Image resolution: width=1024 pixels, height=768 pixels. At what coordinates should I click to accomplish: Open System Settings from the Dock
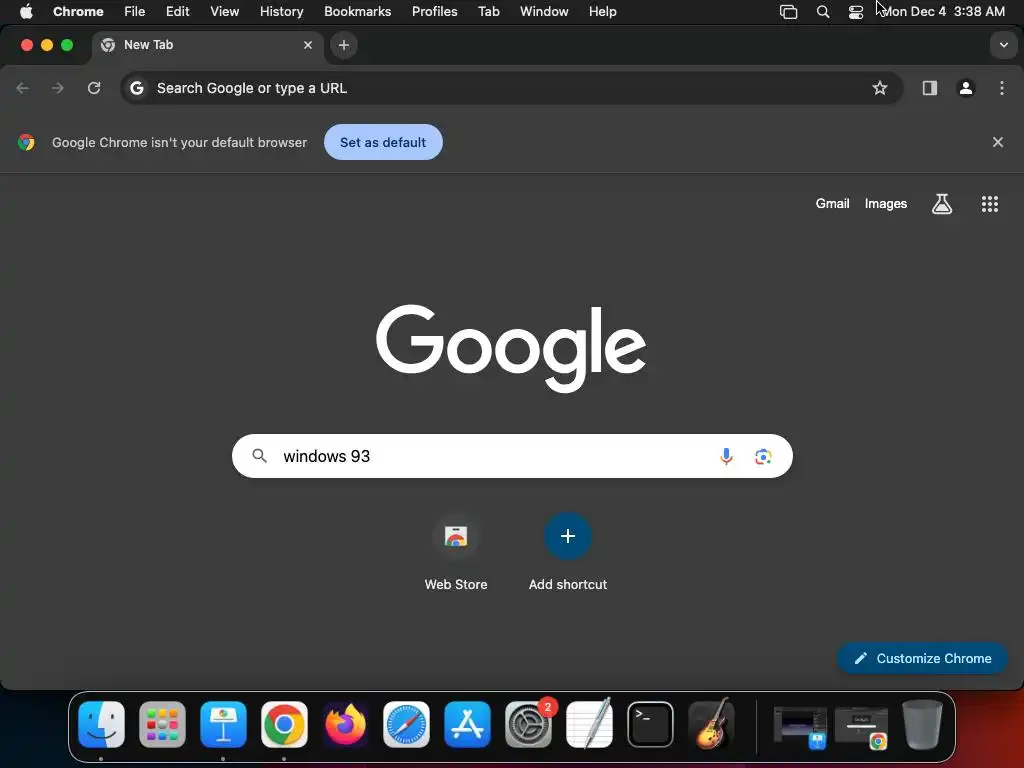click(x=528, y=725)
